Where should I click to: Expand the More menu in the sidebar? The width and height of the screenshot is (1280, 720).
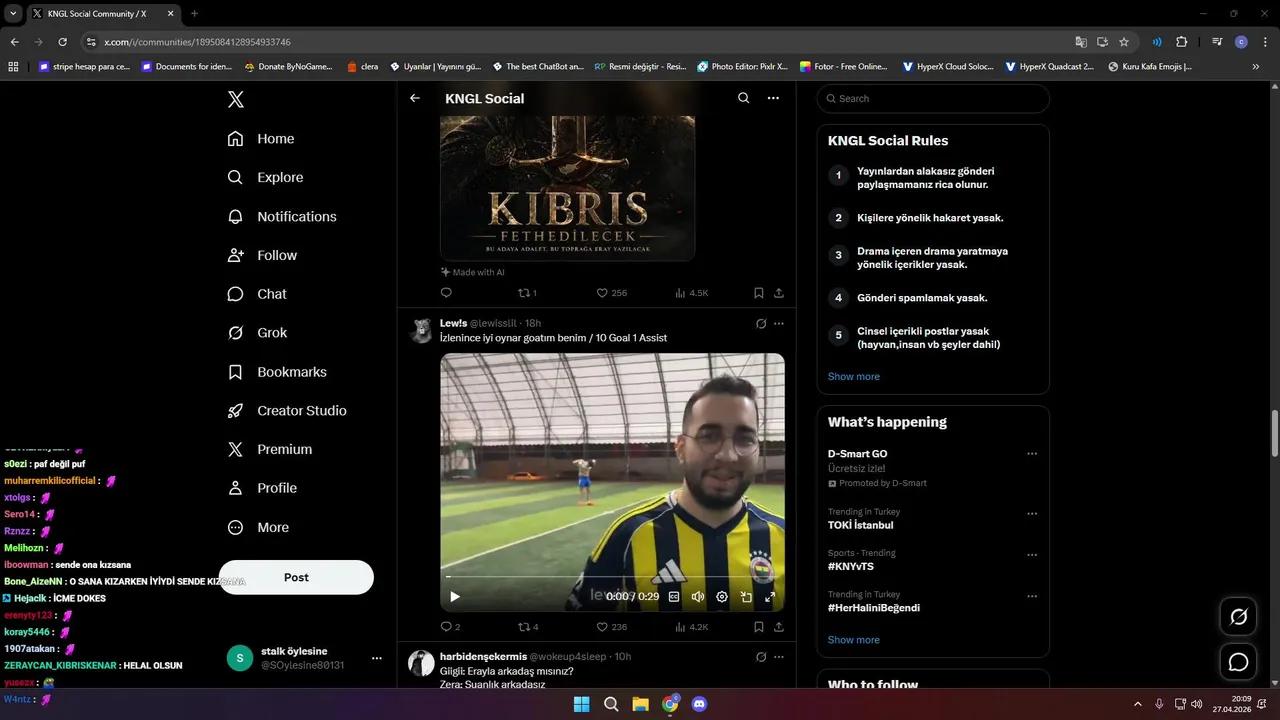click(x=258, y=528)
